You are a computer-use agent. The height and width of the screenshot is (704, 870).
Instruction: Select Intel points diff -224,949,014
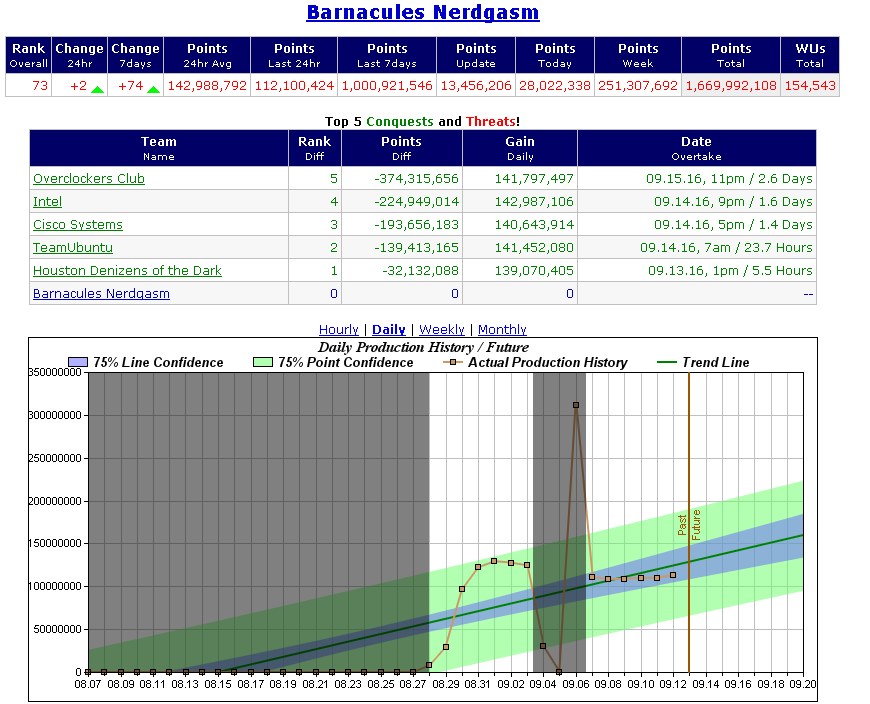(x=417, y=201)
